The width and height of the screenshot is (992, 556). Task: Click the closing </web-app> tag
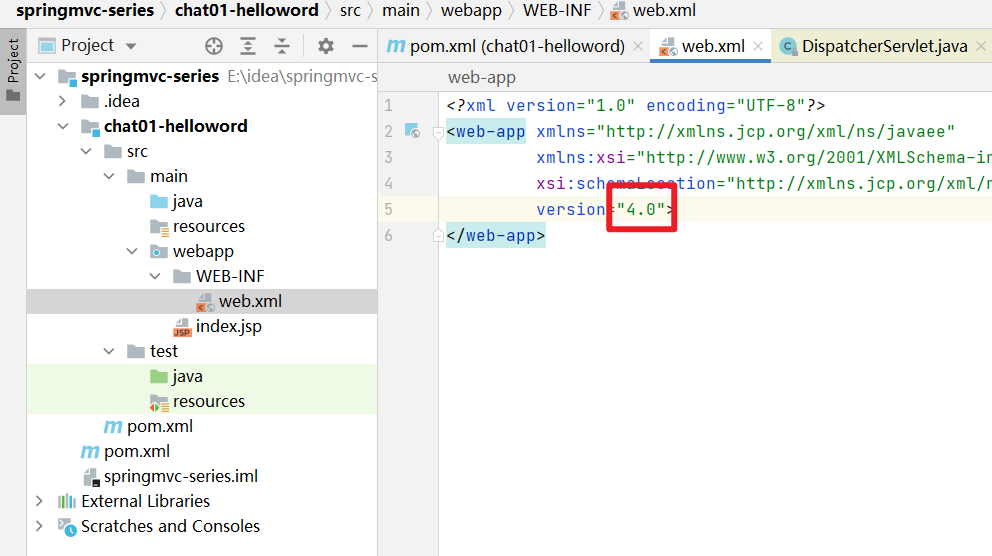[x=495, y=236]
